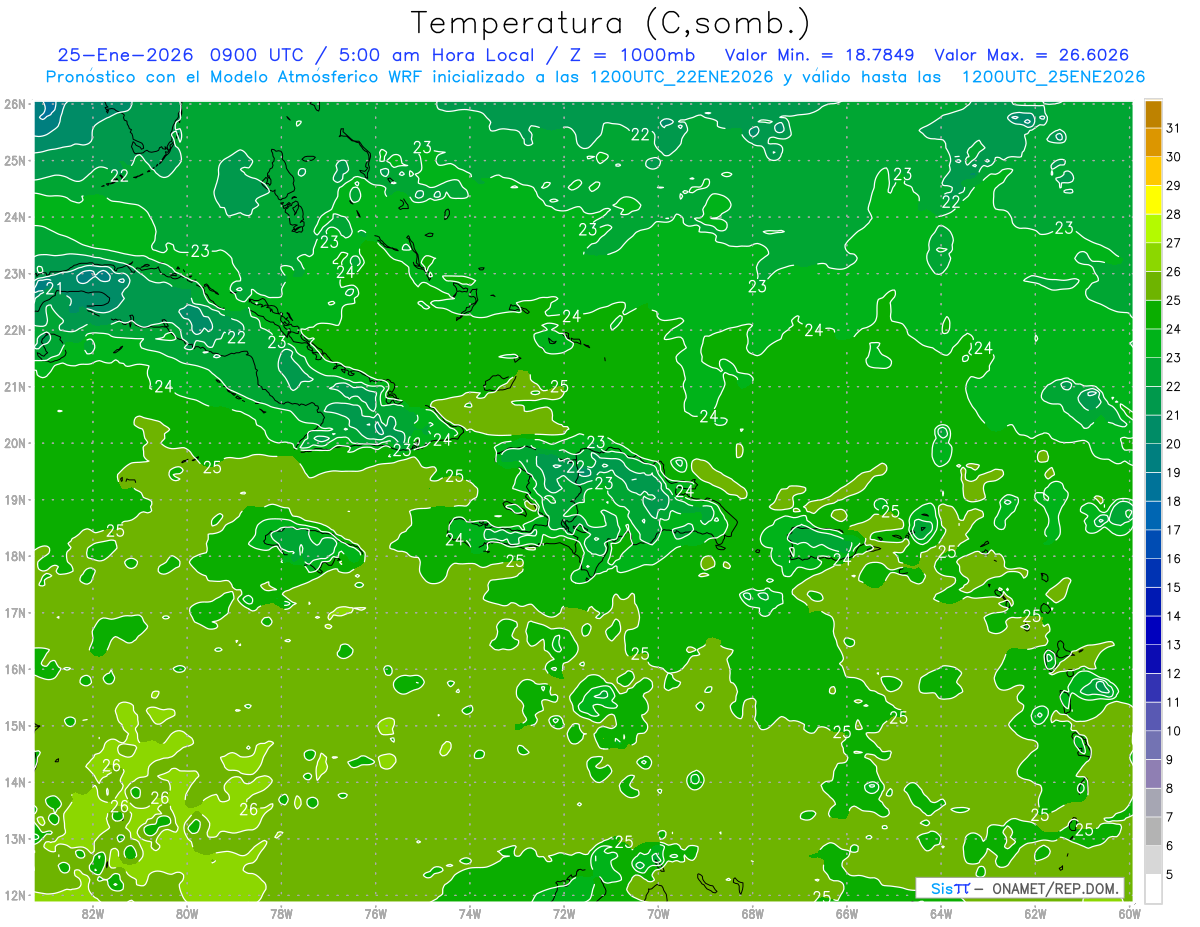
Task: Click the '1200UTC_25ENE2026' valid-until text
Action: pos(1053,77)
